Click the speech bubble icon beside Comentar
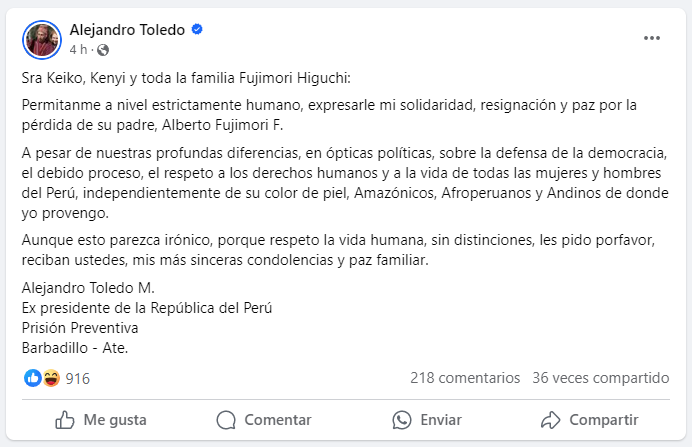The width and height of the screenshot is (692, 447). point(226,419)
